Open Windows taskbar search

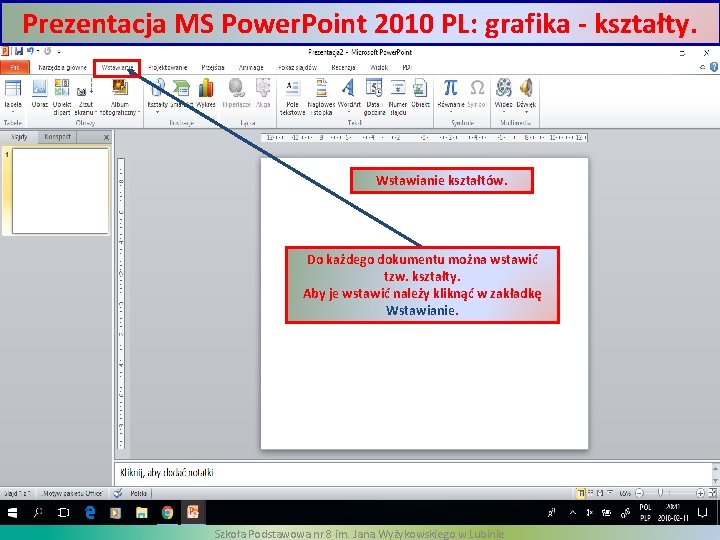pyautogui.click(x=38, y=513)
